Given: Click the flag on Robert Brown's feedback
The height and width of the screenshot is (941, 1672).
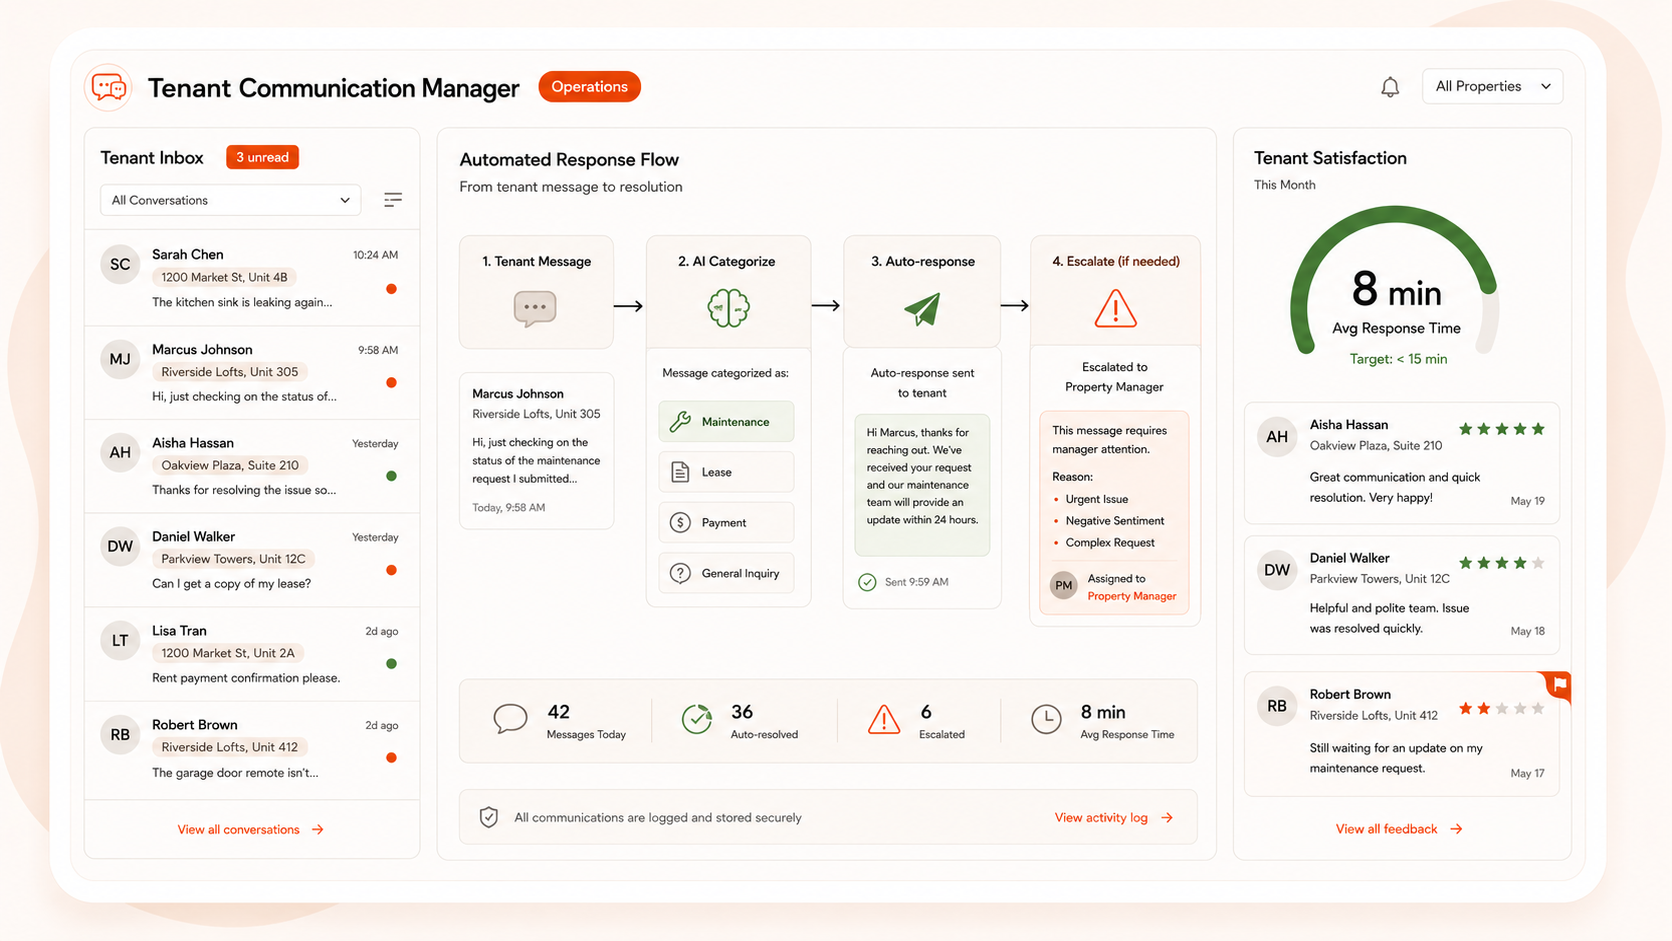Looking at the screenshot, I should [1559, 685].
